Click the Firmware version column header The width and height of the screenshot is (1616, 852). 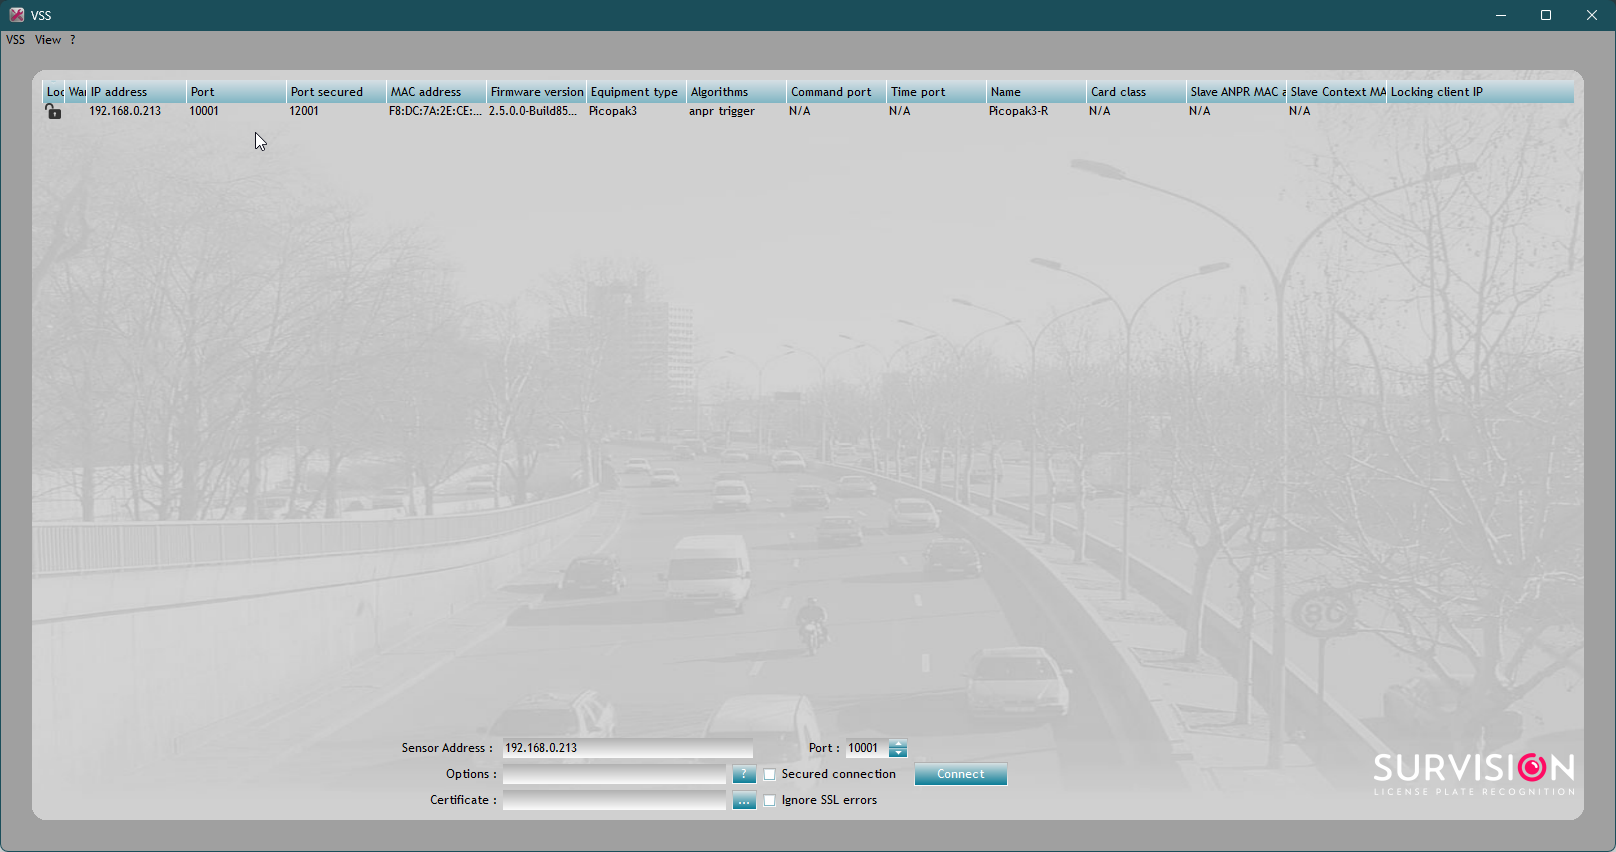tap(536, 92)
